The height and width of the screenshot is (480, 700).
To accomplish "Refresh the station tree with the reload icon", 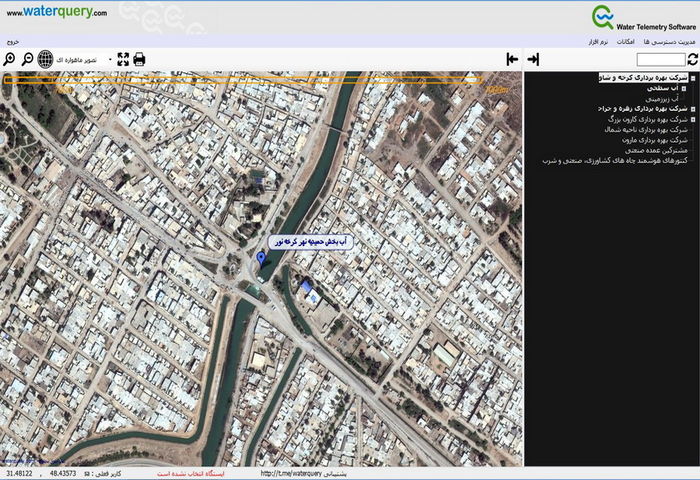I will pos(692,60).
